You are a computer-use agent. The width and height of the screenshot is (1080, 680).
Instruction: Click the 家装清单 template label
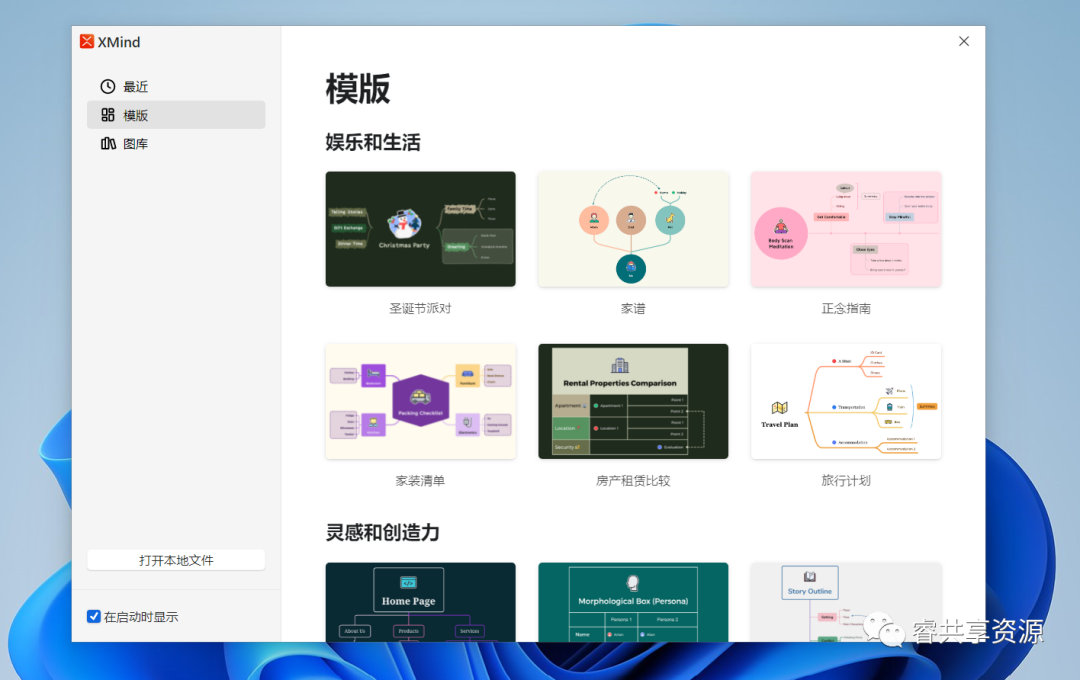(x=420, y=480)
